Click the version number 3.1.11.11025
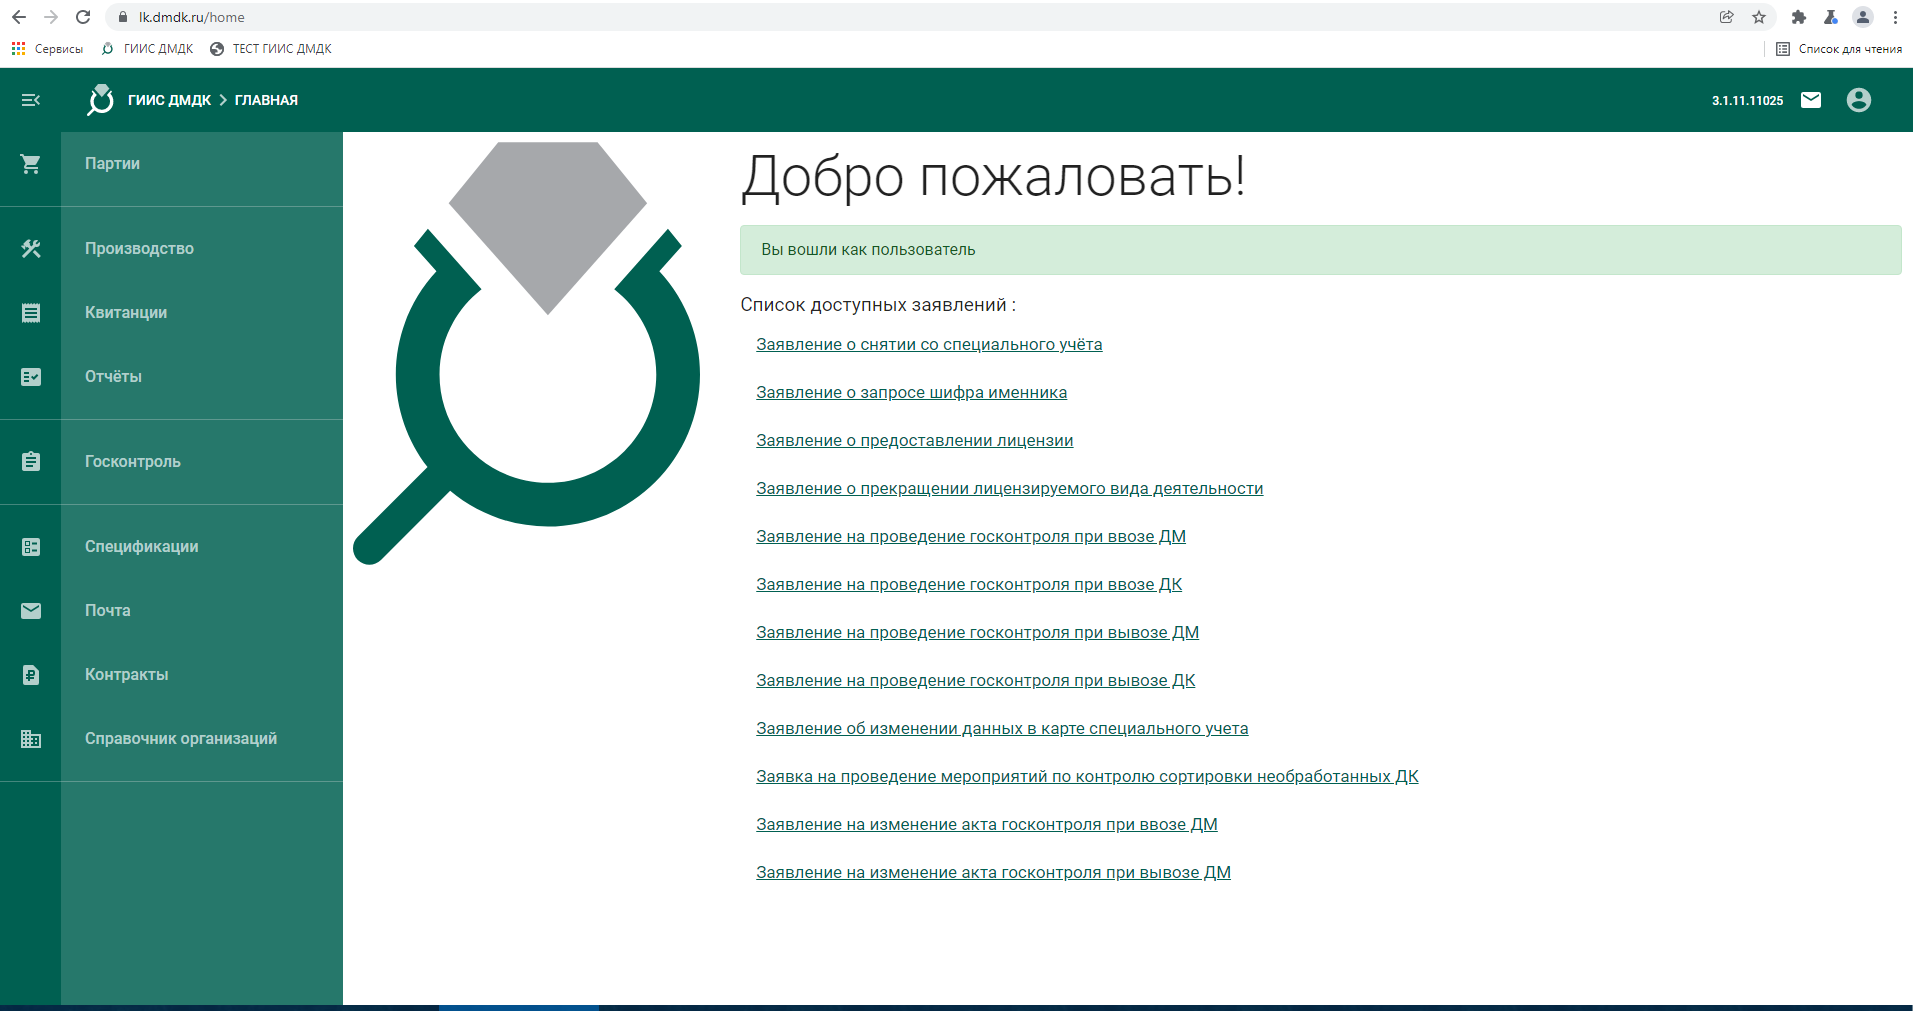This screenshot has width=1913, height=1011. pyautogui.click(x=1747, y=100)
